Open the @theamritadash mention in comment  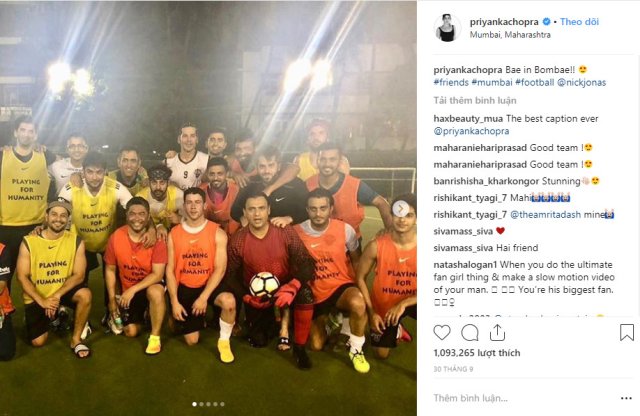pos(545,215)
